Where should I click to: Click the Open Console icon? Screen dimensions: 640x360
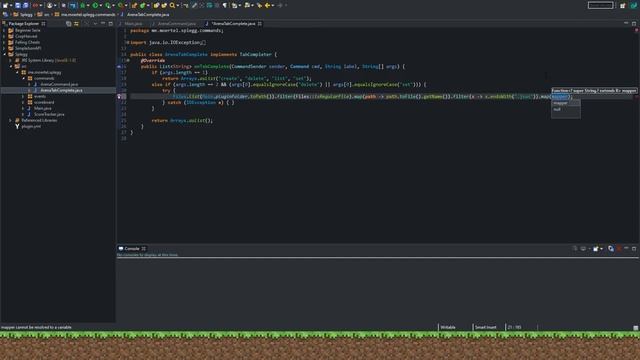[x=596, y=249]
